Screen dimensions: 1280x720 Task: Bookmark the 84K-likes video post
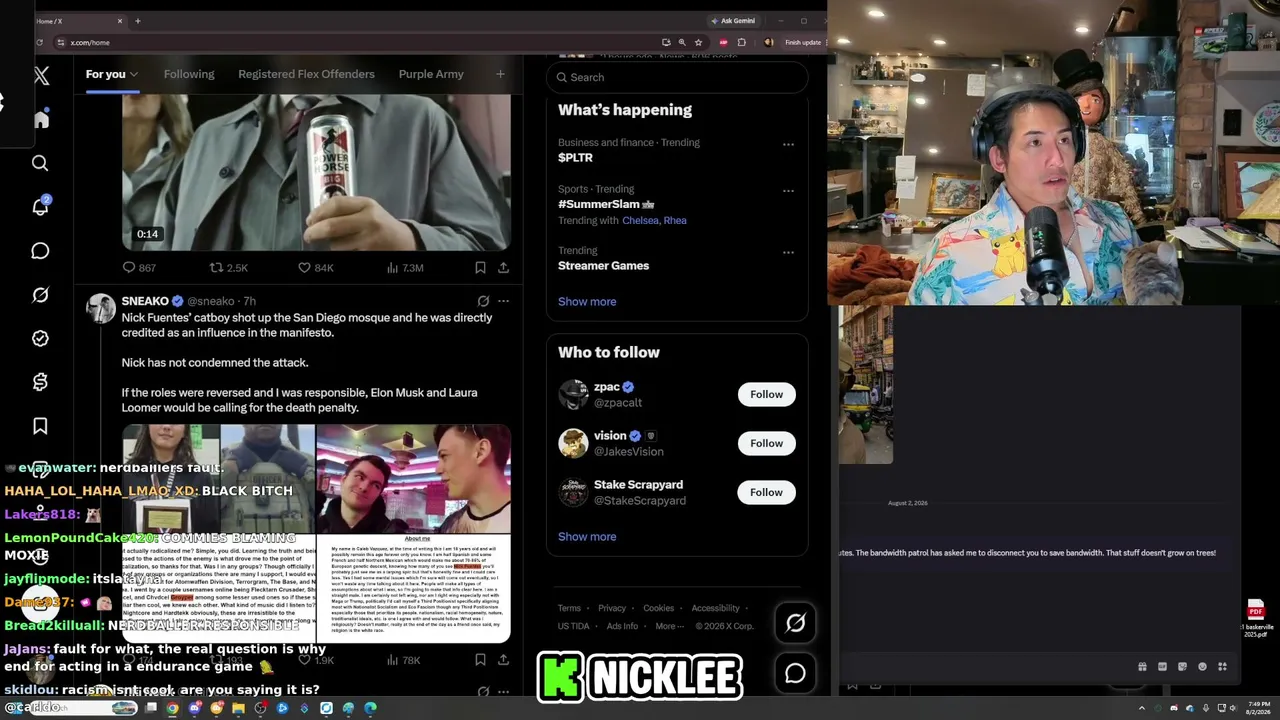pyautogui.click(x=480, y=268)
